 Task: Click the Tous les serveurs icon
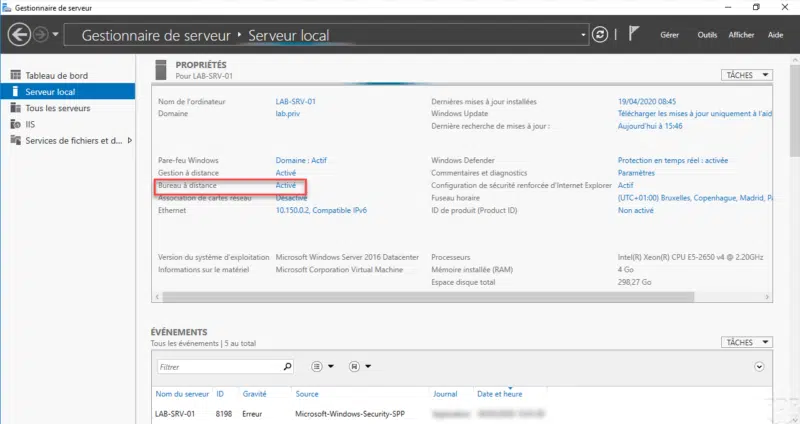[16, 108]
